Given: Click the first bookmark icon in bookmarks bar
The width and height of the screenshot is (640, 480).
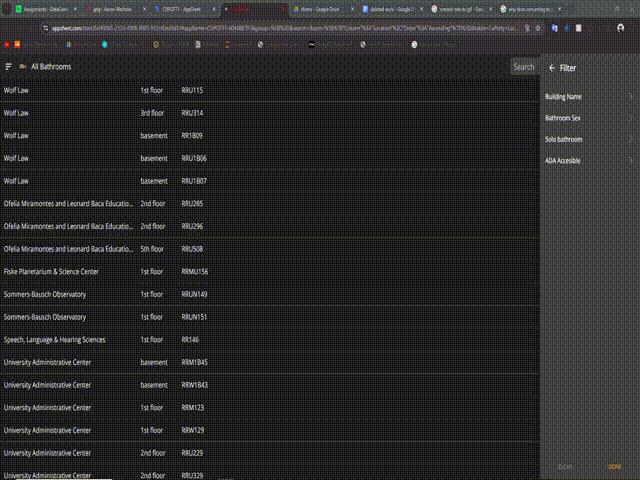Looking at the screenshot, I should 7,45.
